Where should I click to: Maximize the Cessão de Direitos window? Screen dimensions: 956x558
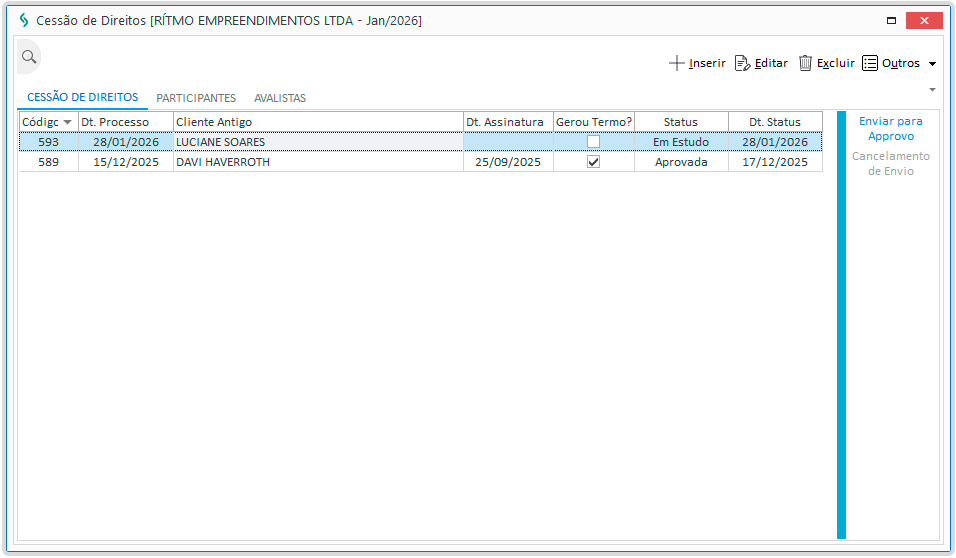[x=891, y=21]
